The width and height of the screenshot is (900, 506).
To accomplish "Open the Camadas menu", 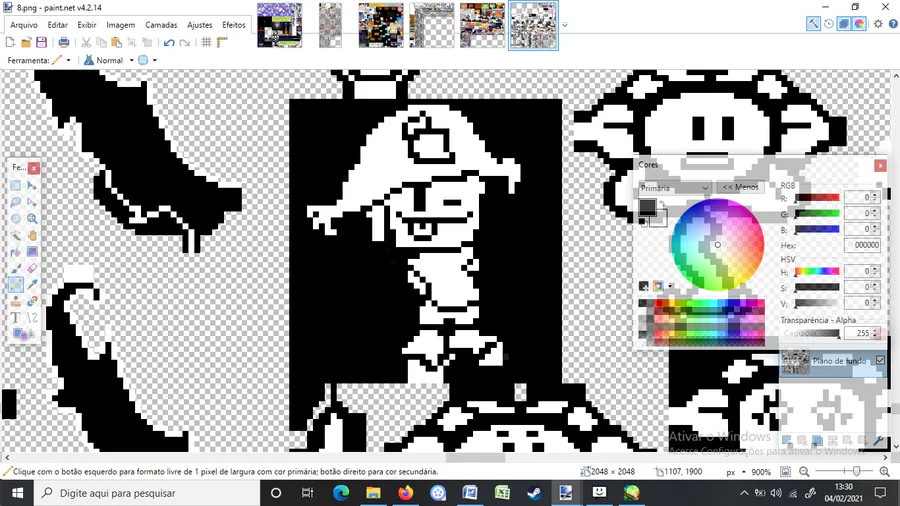I will coord(161,25).
